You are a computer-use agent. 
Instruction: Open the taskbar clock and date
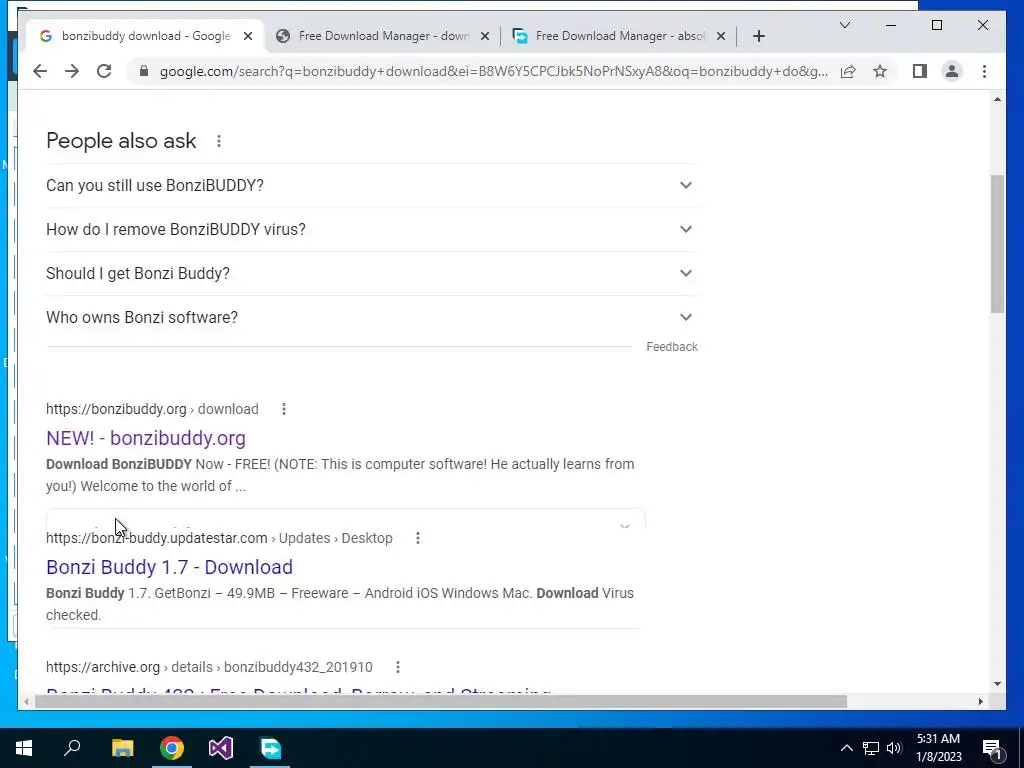coord(938,748)
